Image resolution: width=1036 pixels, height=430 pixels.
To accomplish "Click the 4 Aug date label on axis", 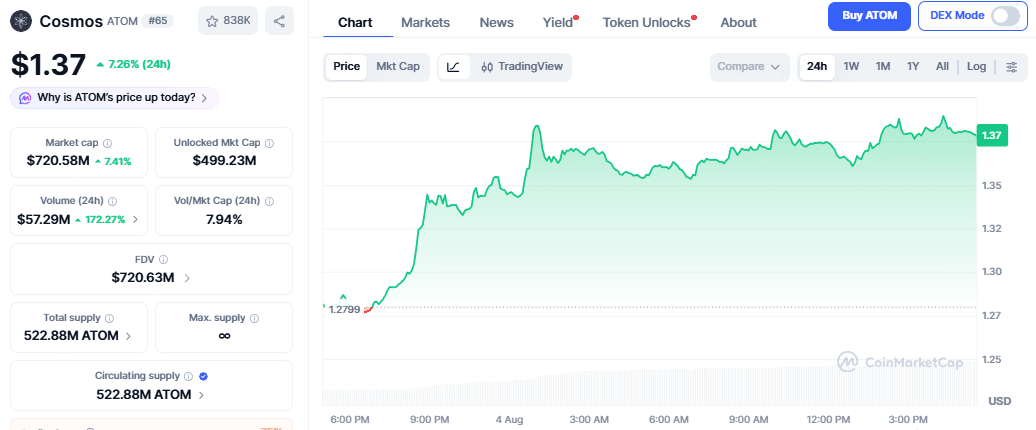I will [x=509, y=419].
